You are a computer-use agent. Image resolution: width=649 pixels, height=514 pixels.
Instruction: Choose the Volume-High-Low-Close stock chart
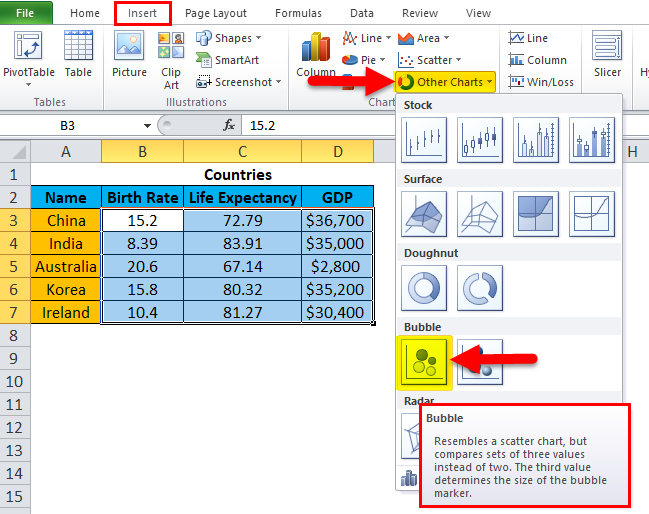536,139
